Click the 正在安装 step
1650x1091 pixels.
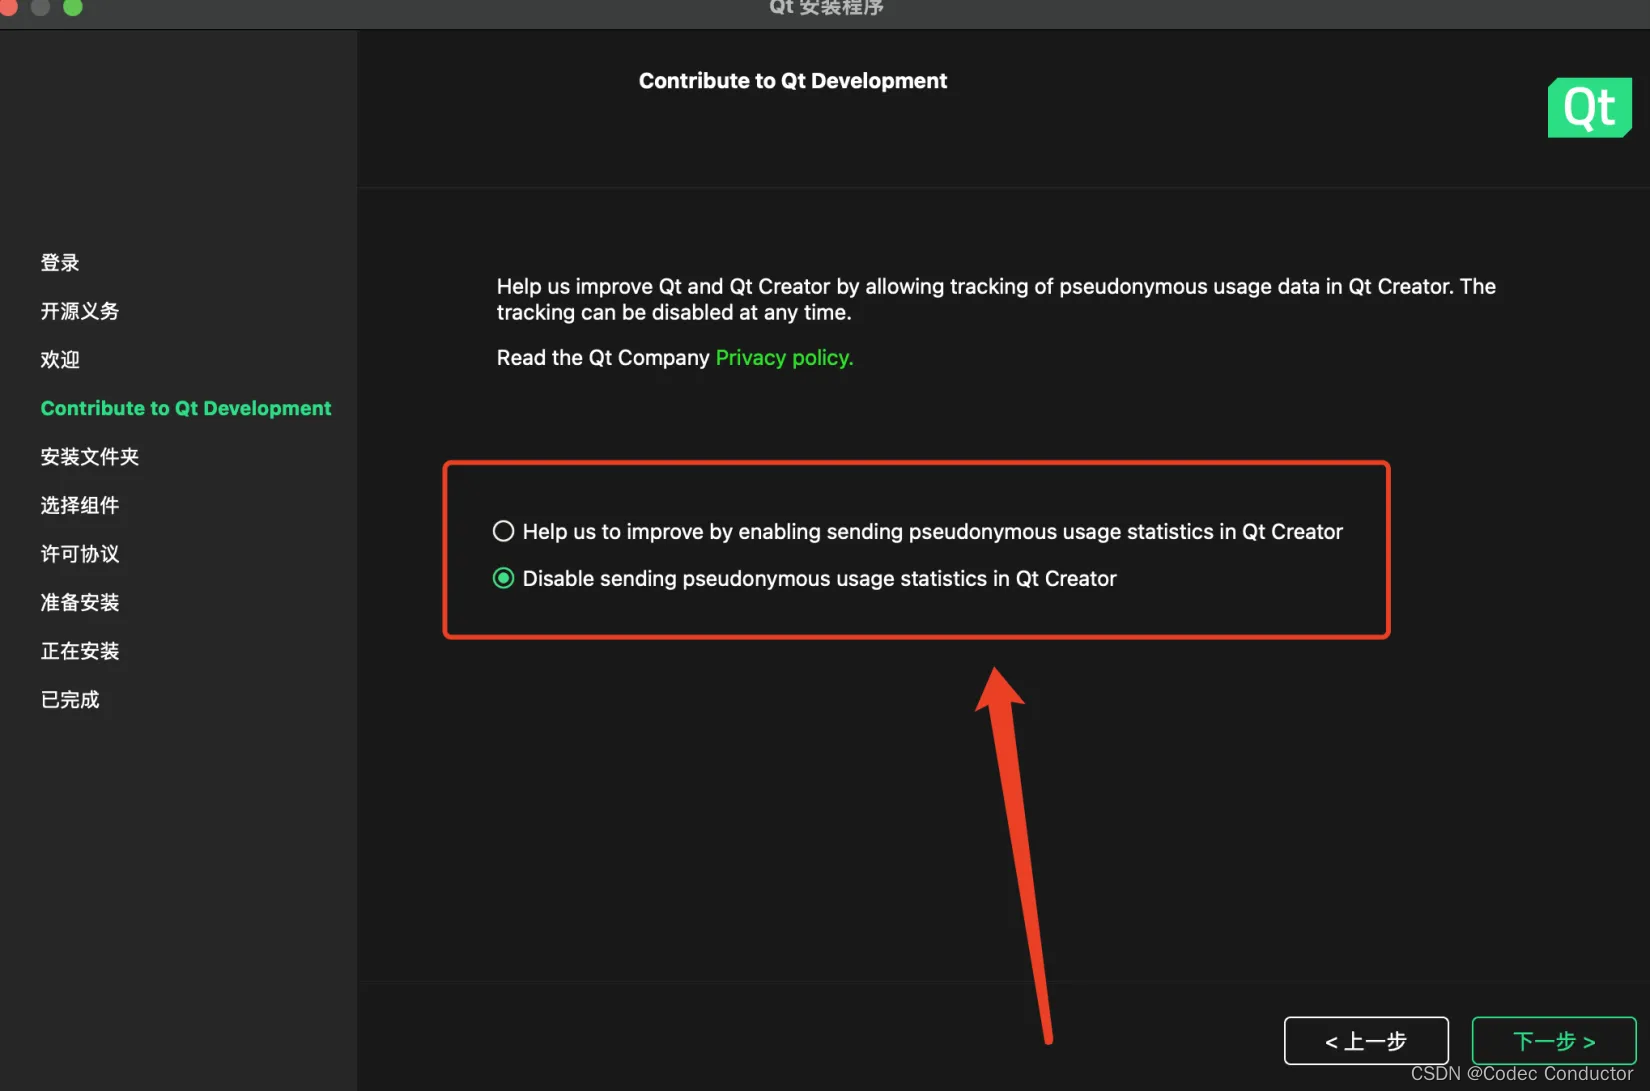point(79,651)
